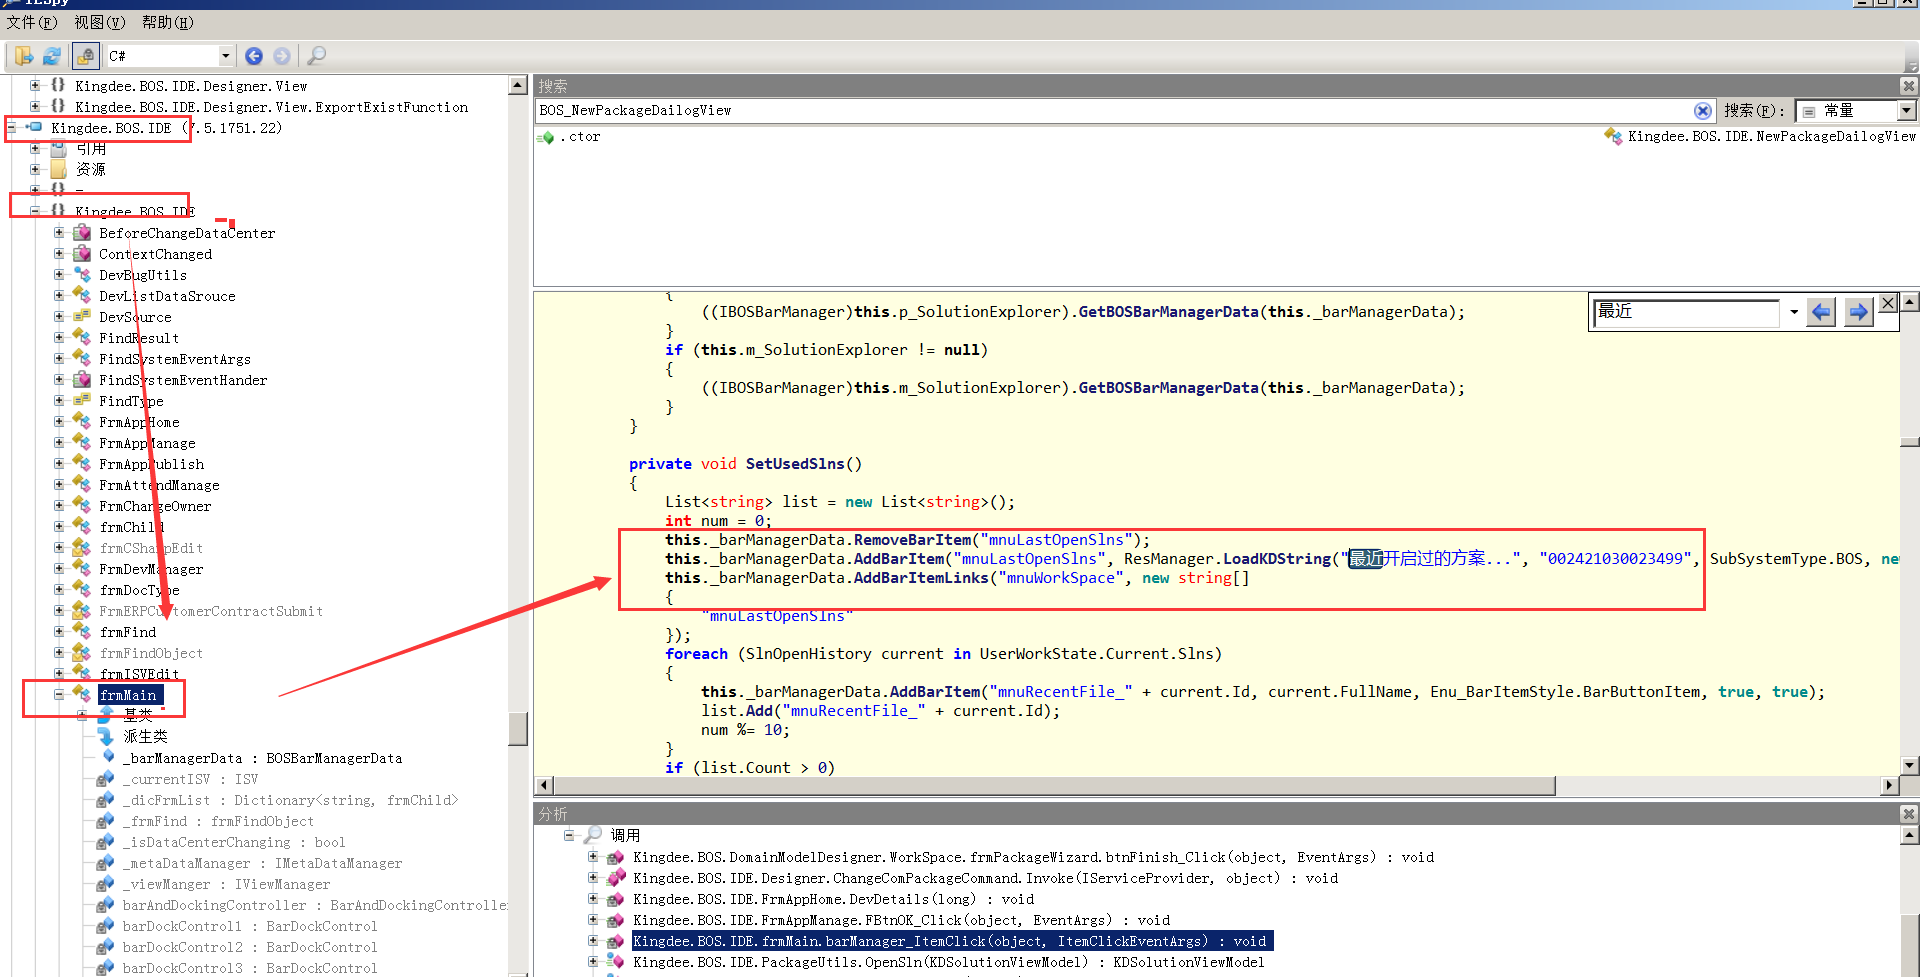This screenshot has width=1920, height=977.
Task: Click the FindSystemEventArgs class icon
Action: (x=82, y=358)
